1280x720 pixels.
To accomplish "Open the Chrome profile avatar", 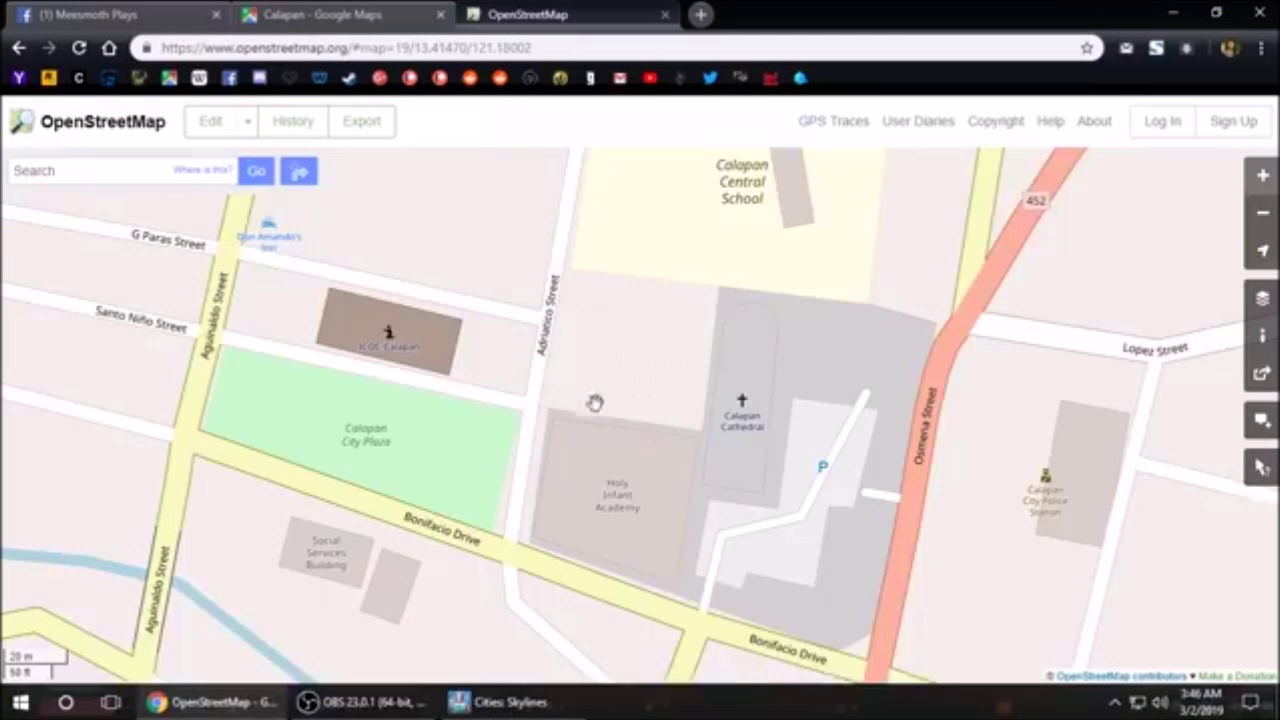I will [x=1229, y=48].
